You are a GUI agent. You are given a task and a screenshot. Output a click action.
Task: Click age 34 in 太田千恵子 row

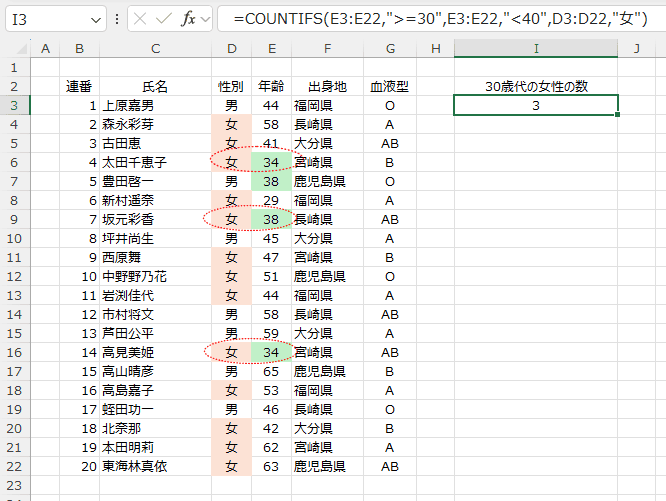point(271,163)
